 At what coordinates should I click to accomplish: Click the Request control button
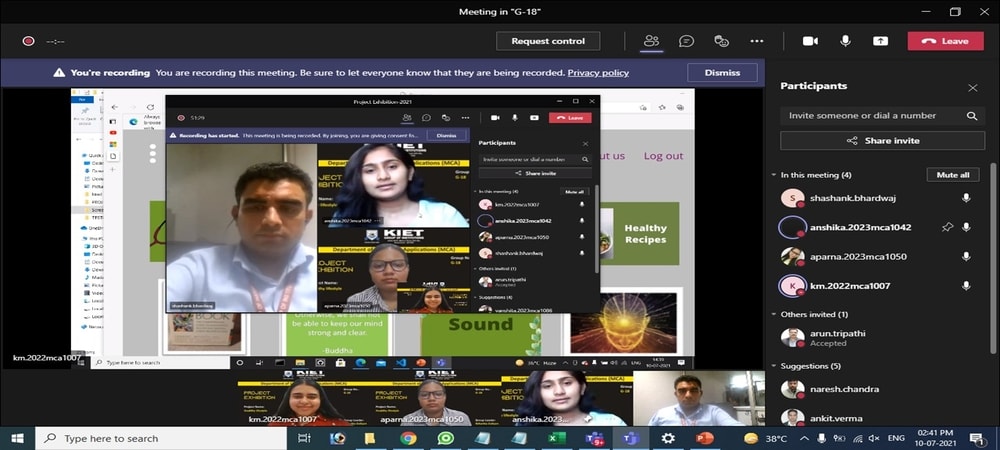[x=548, y=41]
